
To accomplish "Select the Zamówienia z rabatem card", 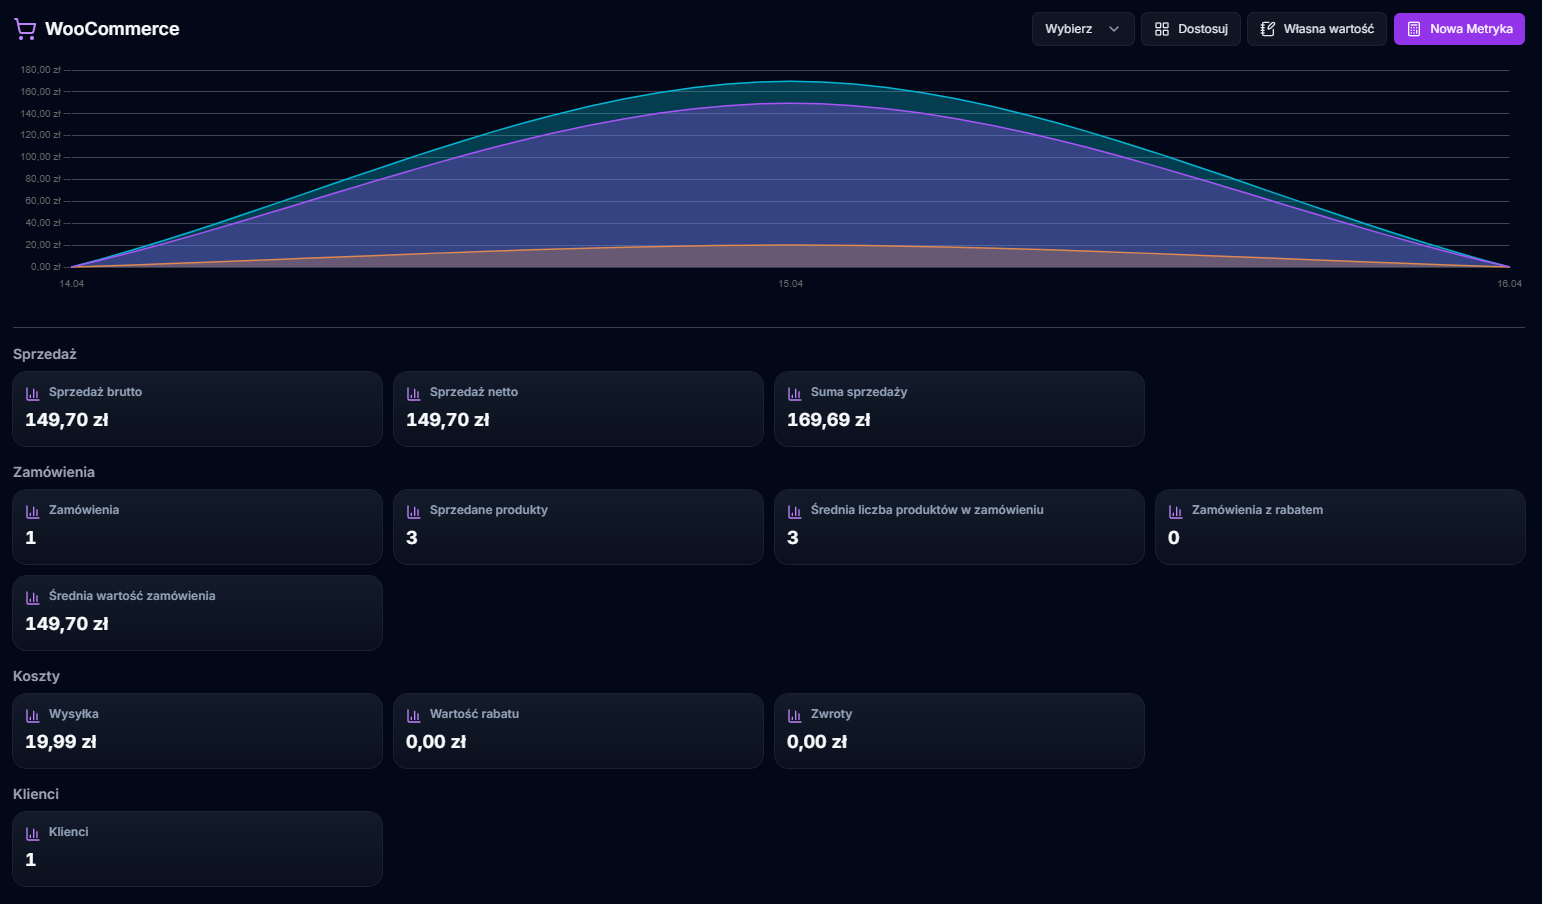I will 1340,527.
